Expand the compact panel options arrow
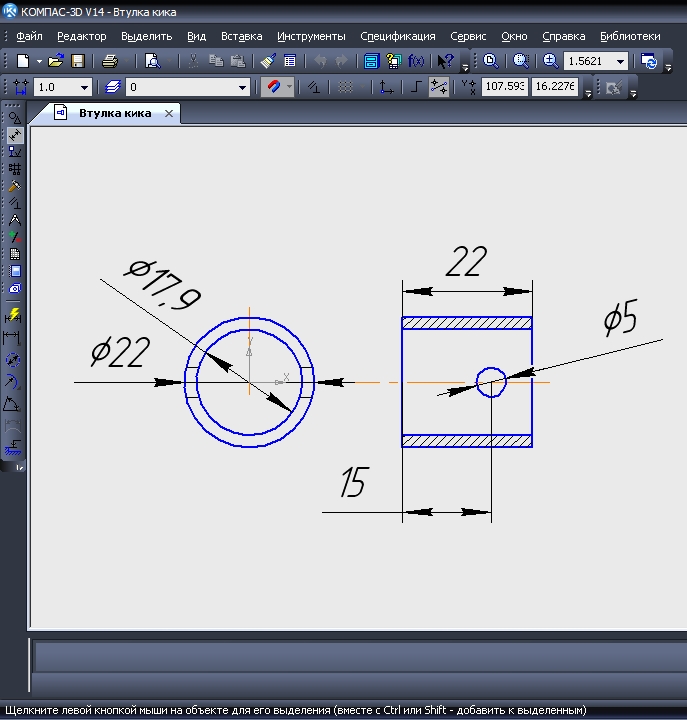Screen dimensions: 687x720 [x=19, y=467]
